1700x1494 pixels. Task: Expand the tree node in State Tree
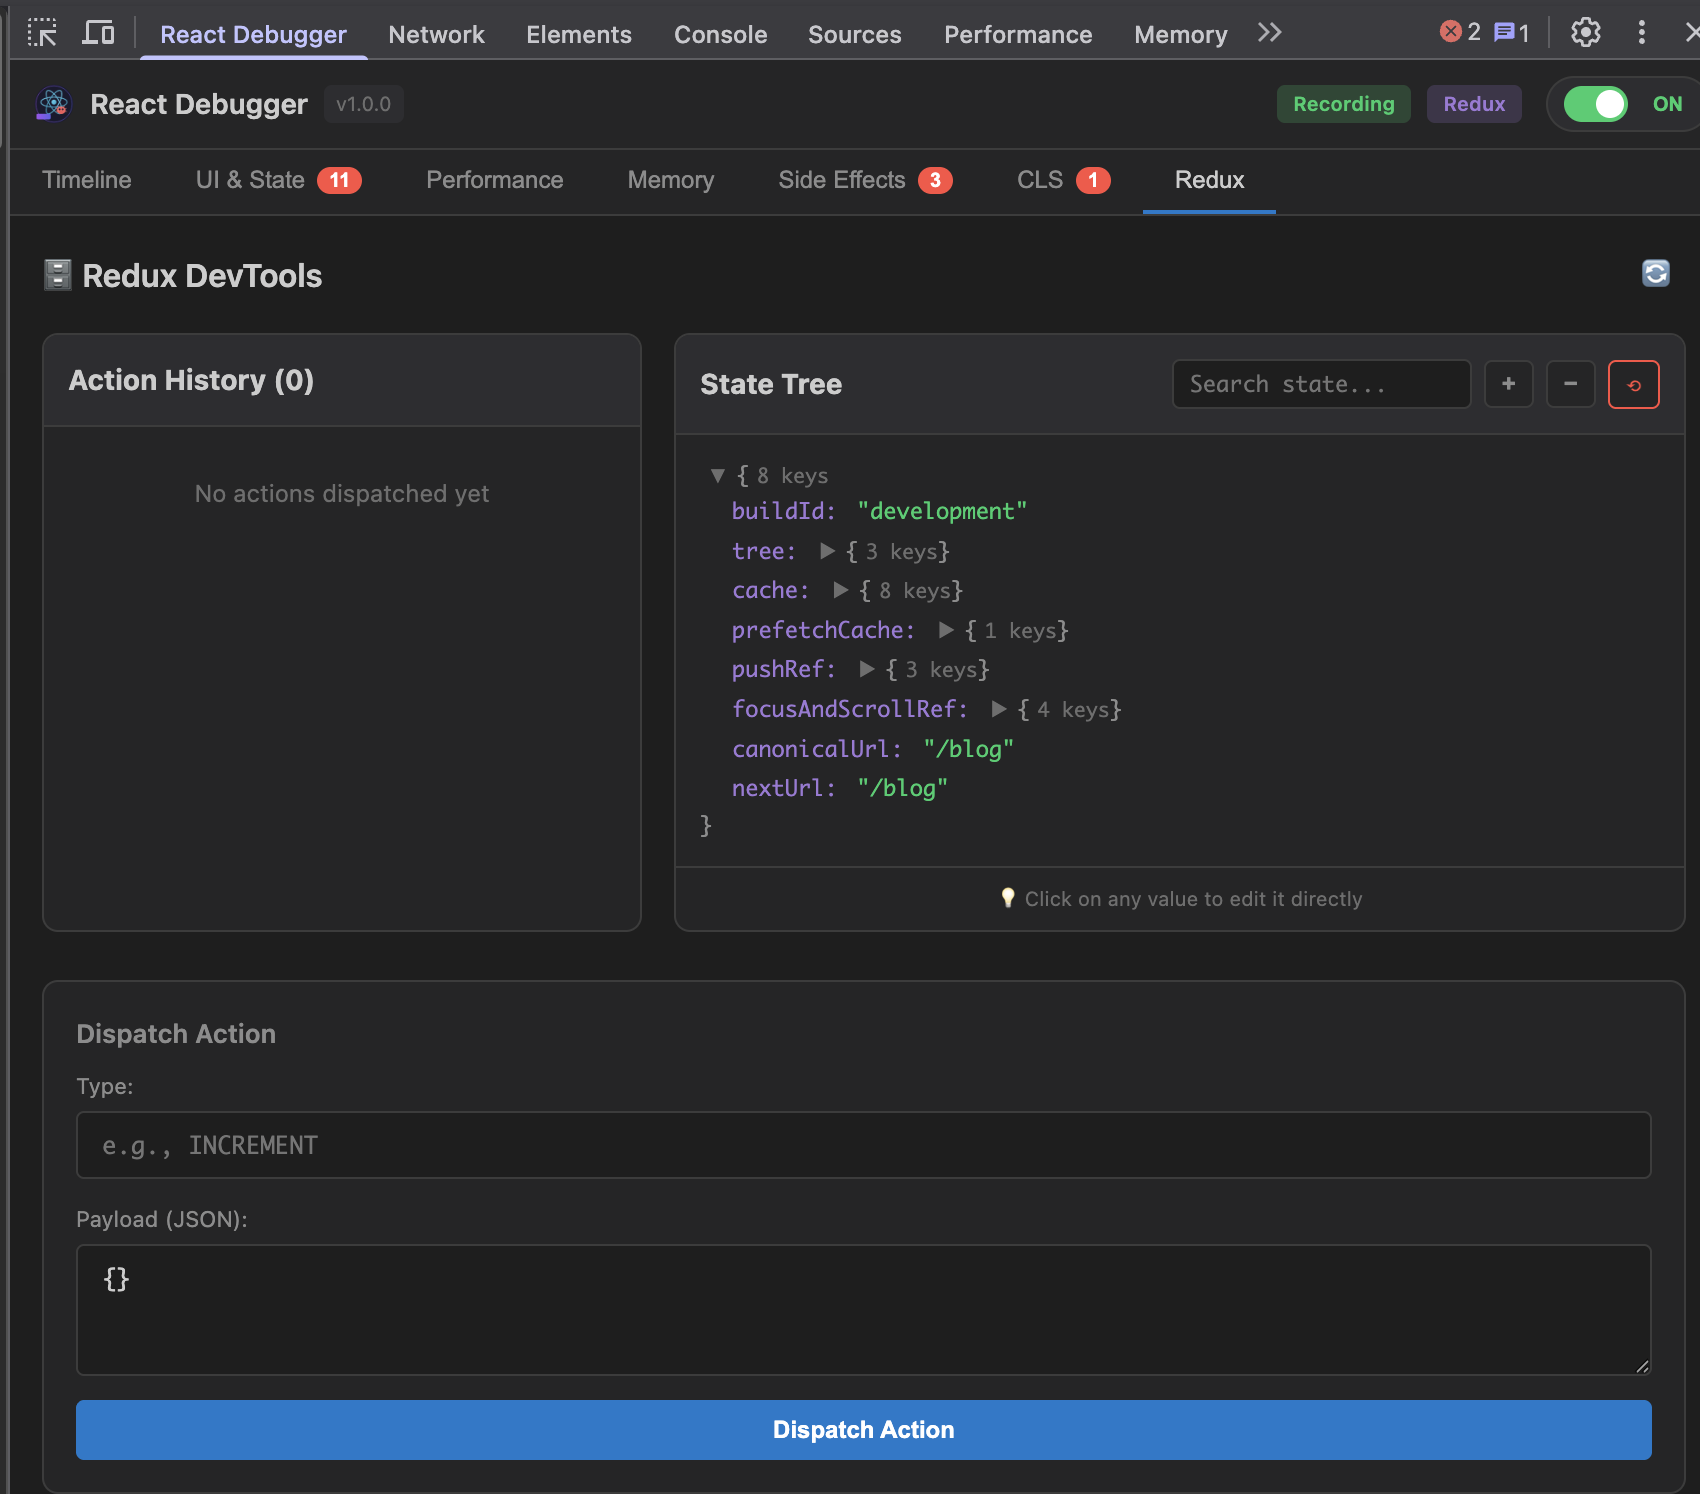click(828, 551)
